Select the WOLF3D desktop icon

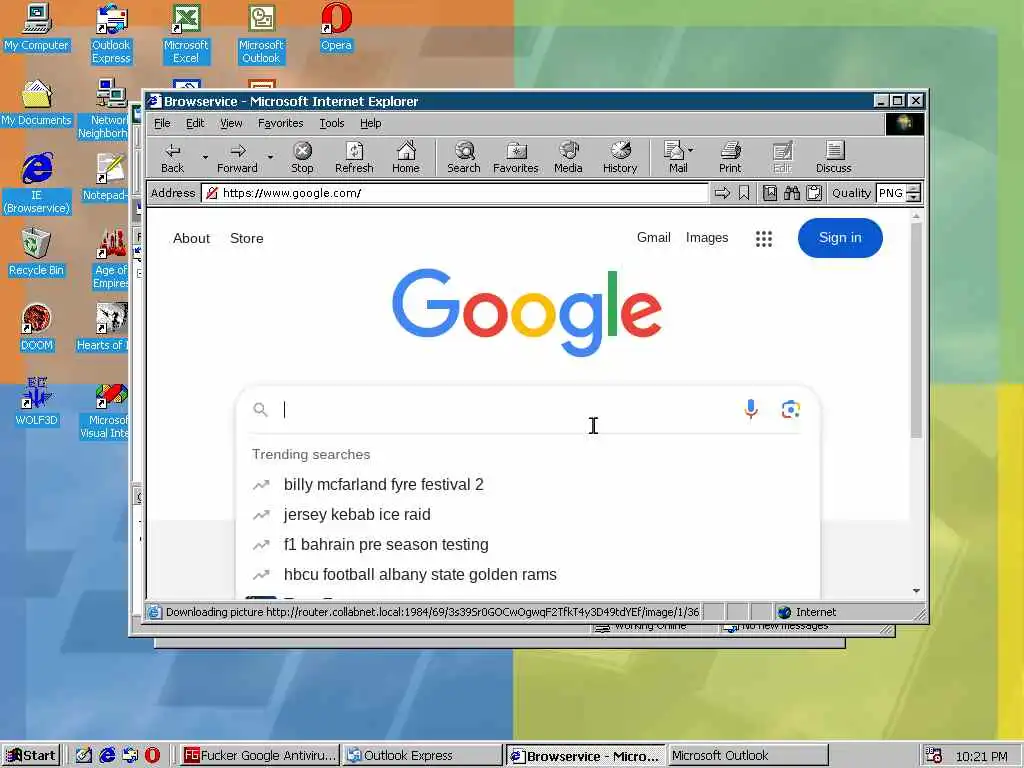pyautogui.click(x=37, y=403)
